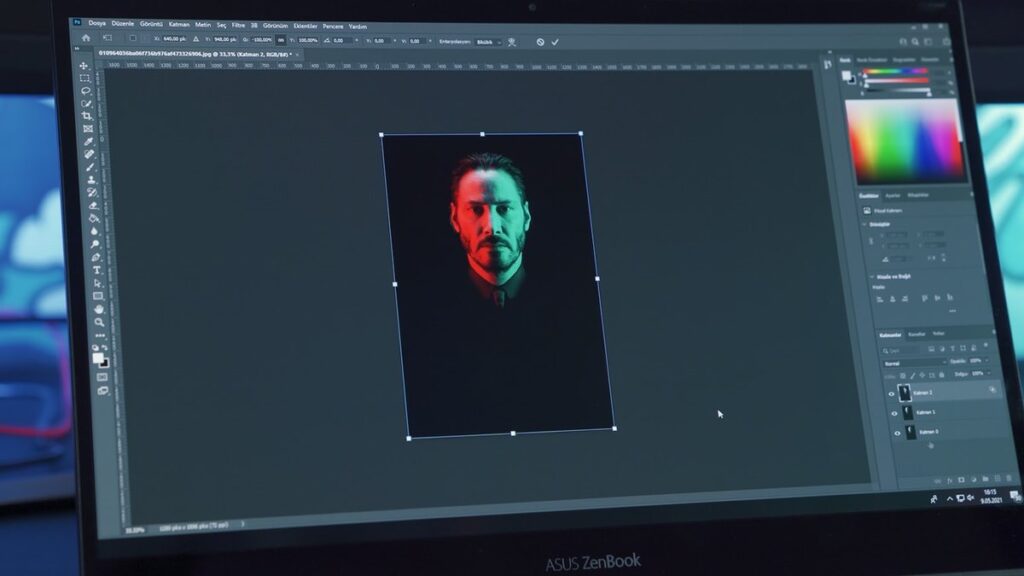Image resolution: width=1024 pixels, height=576 pixels.
Task: Select the Brush tool
Action: pos(90,167)
